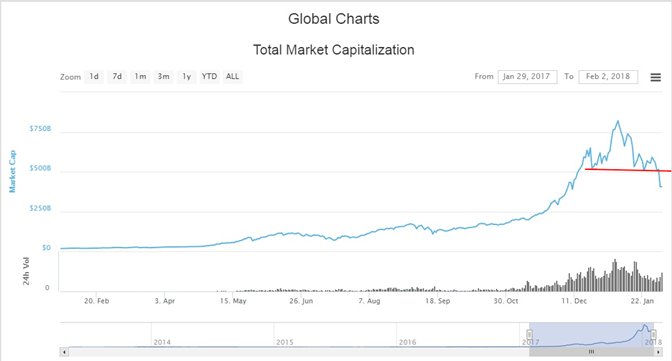Click the 11. Dec date label

tap(574, 301)
